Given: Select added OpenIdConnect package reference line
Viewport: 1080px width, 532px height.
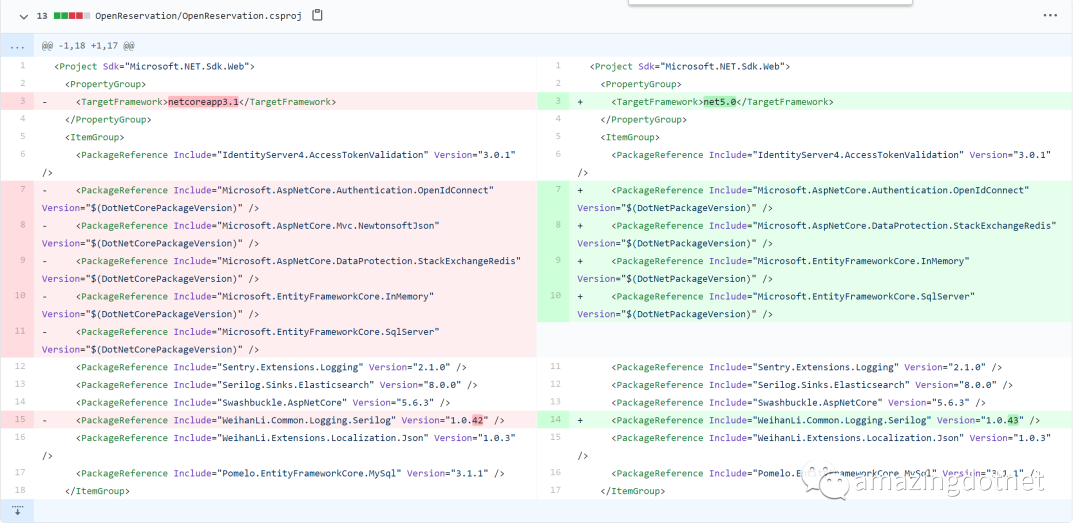Looking at the screenshot, I should (821, 198).
